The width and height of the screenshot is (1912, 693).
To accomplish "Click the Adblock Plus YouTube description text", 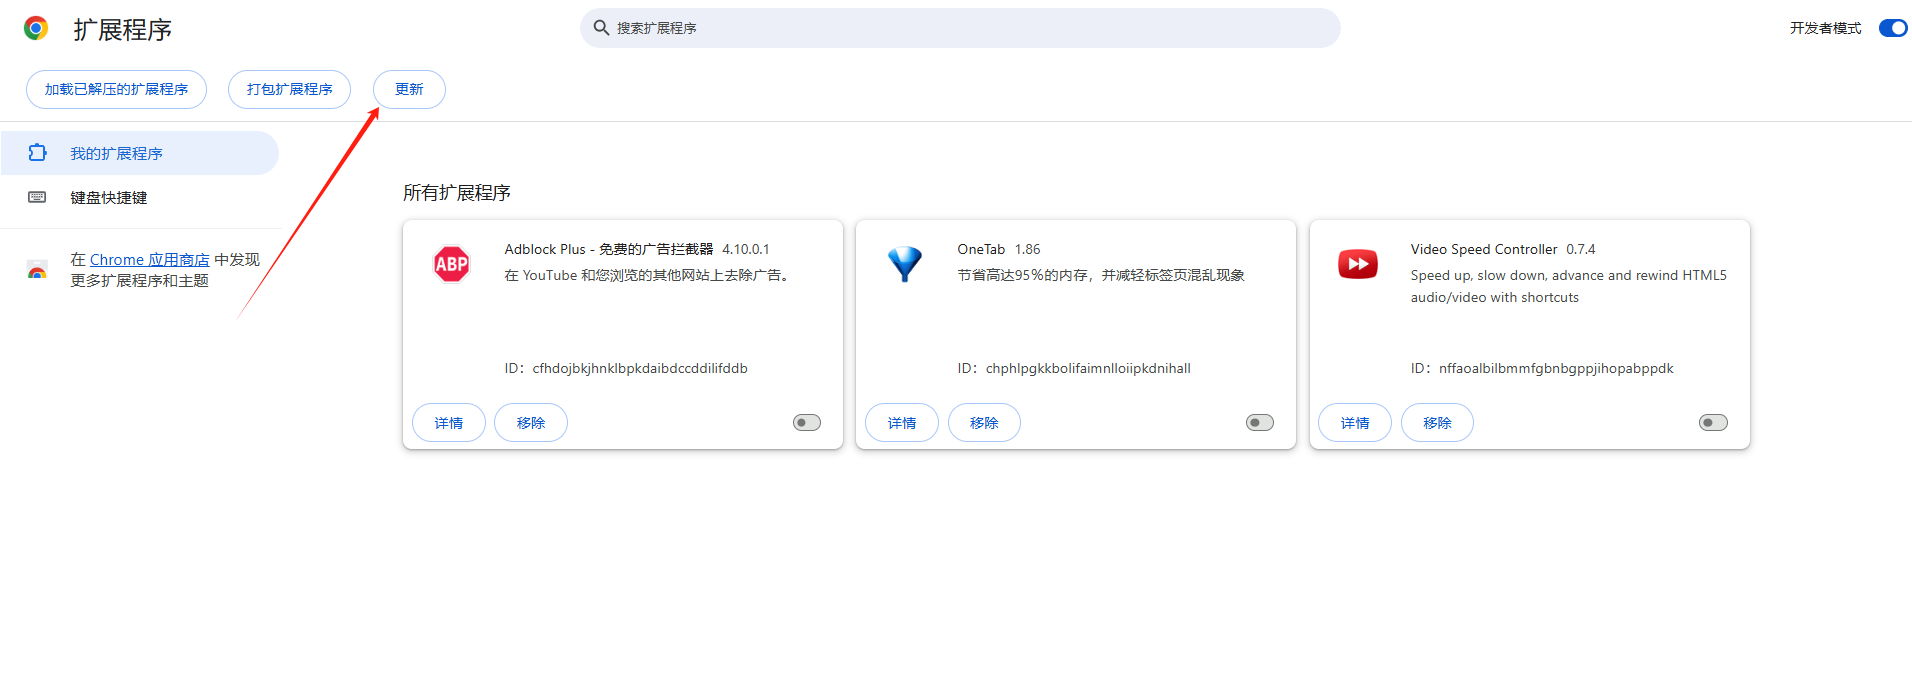I will pos(650,275).
